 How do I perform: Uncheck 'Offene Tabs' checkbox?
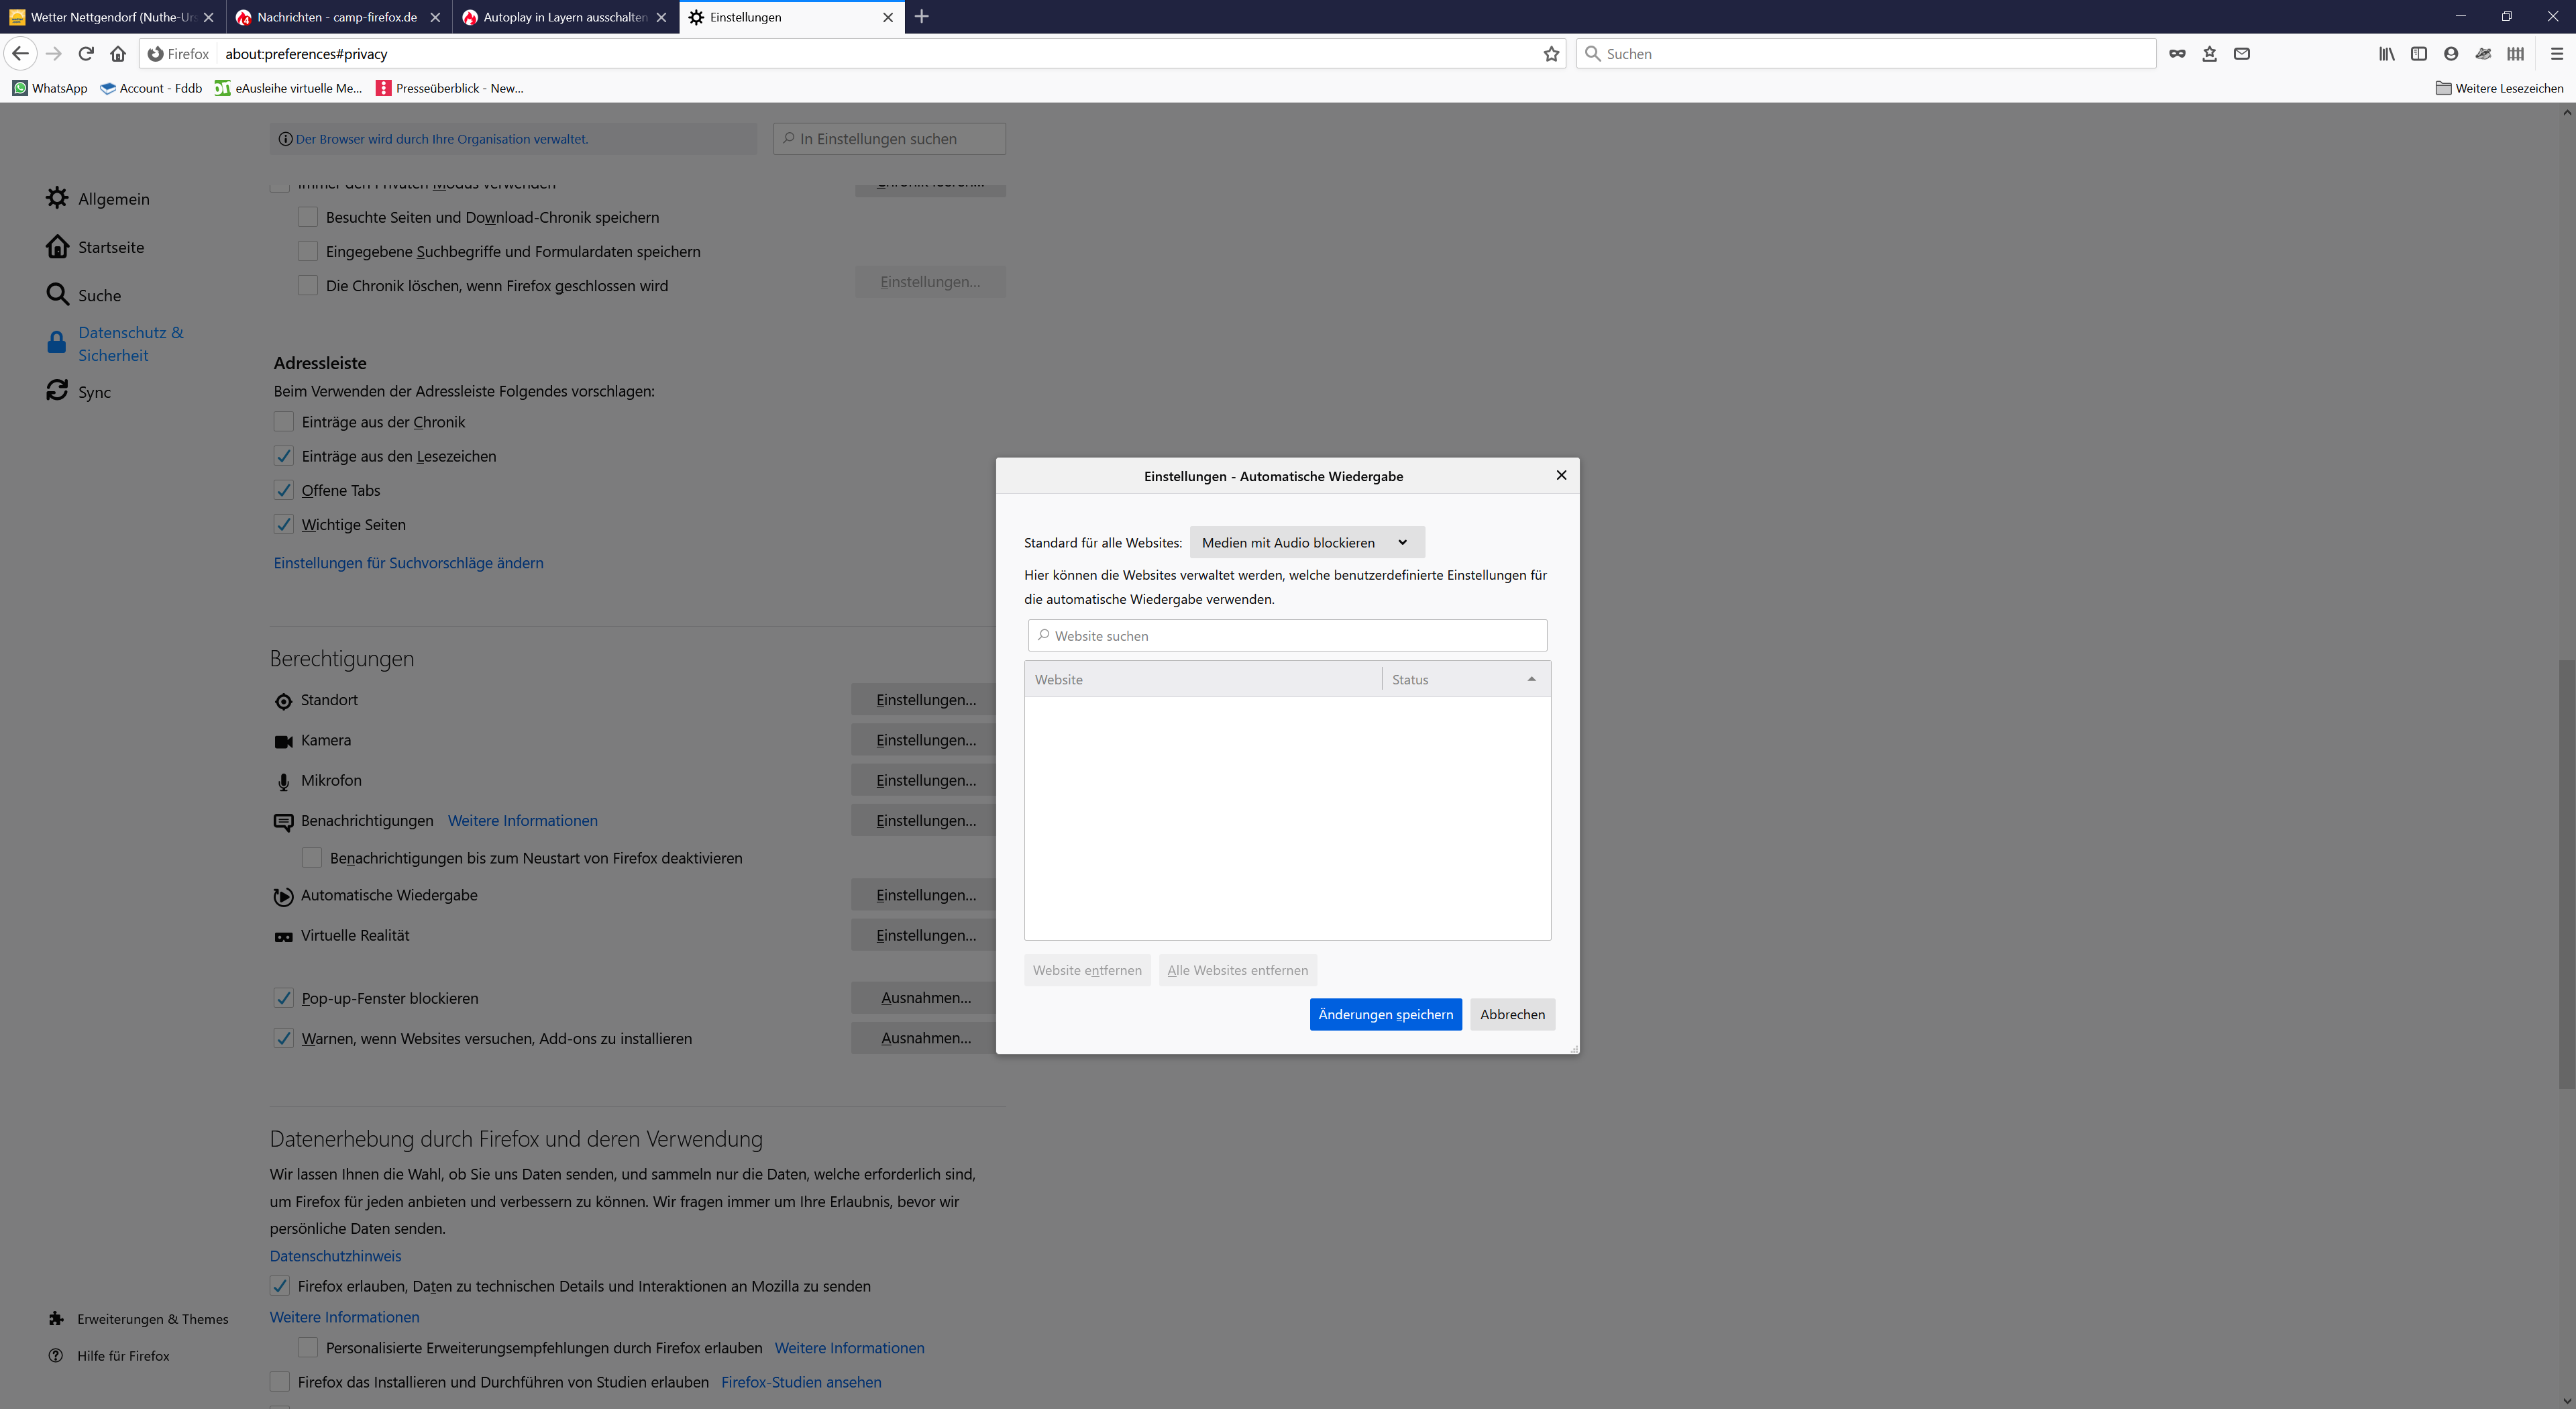tap(284, 490)
